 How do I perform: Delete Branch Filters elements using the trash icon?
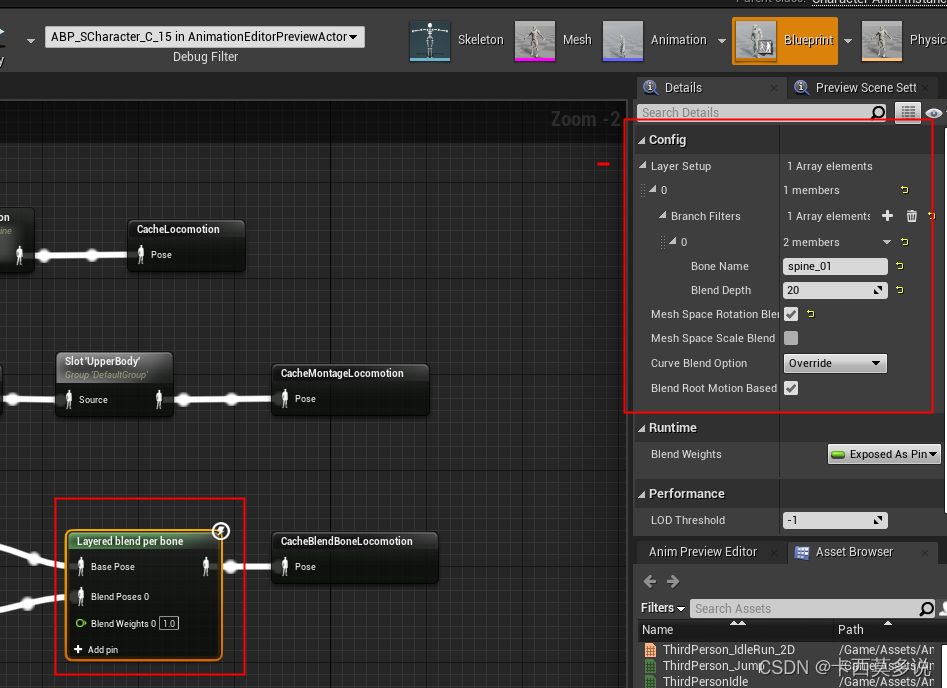[910, 215]
